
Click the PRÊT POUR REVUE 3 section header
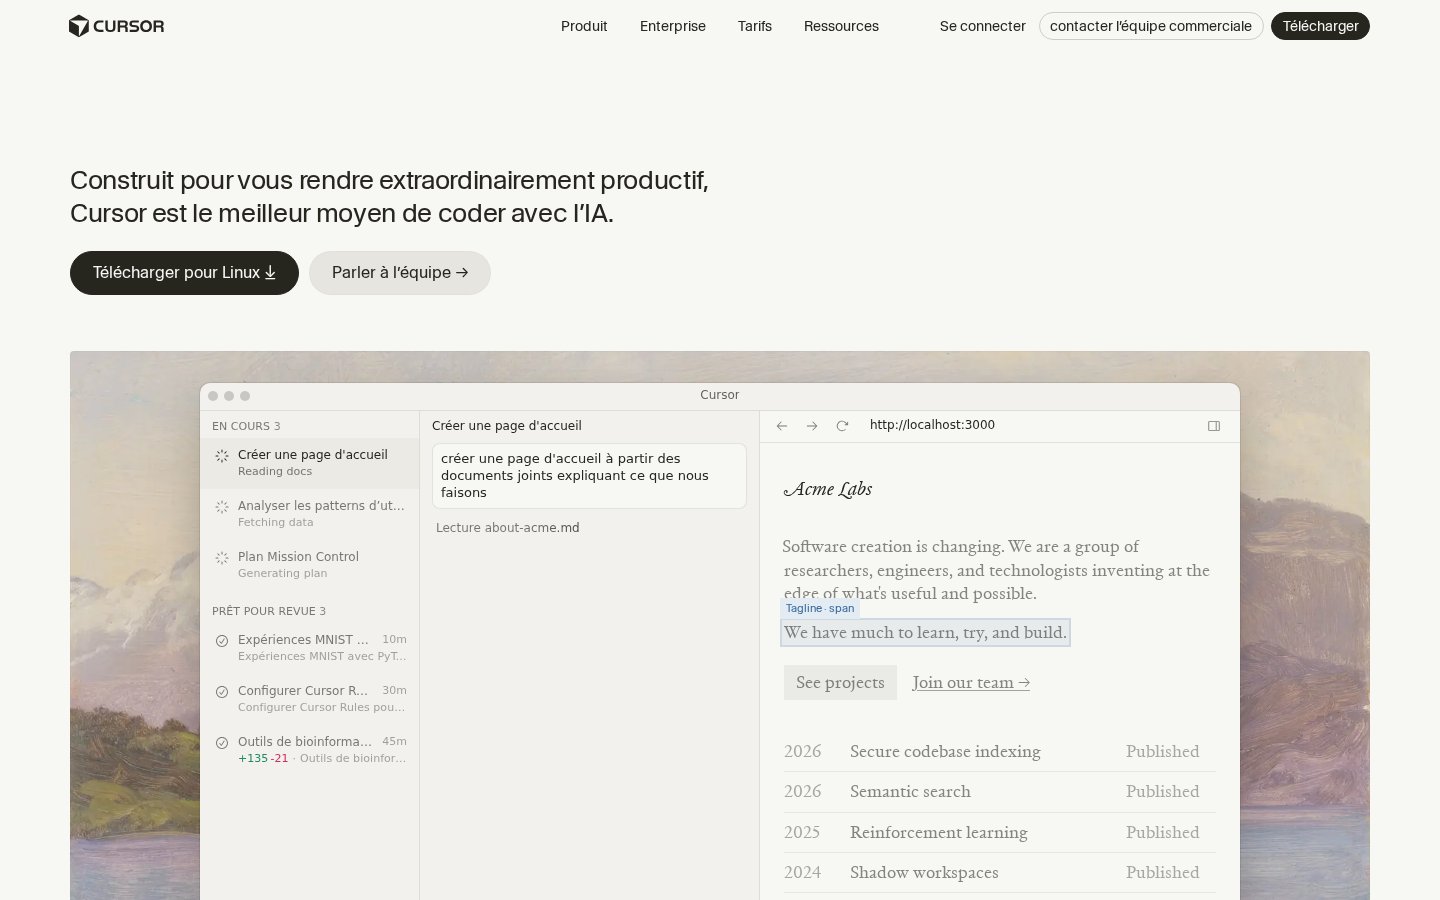tap(269, 611)
